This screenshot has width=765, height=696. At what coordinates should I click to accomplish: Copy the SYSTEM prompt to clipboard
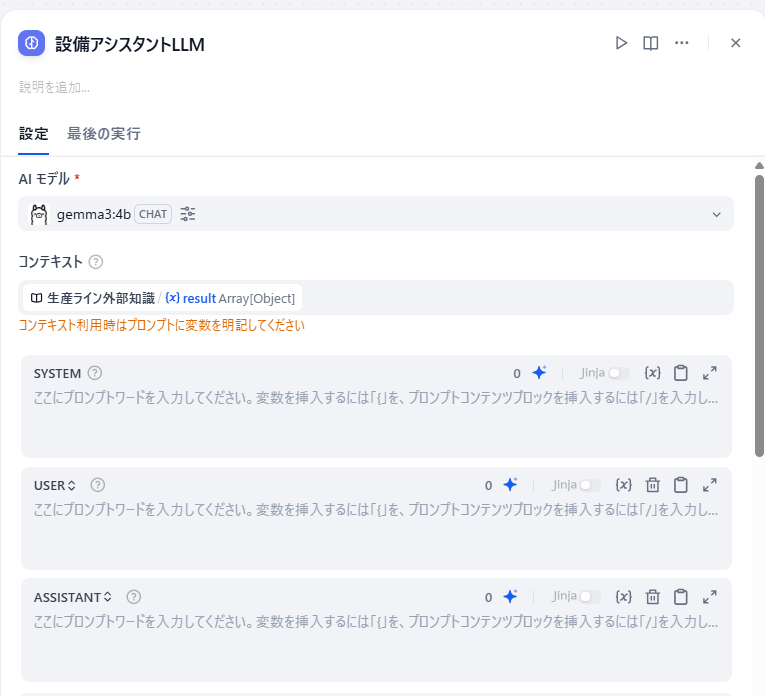681,373
